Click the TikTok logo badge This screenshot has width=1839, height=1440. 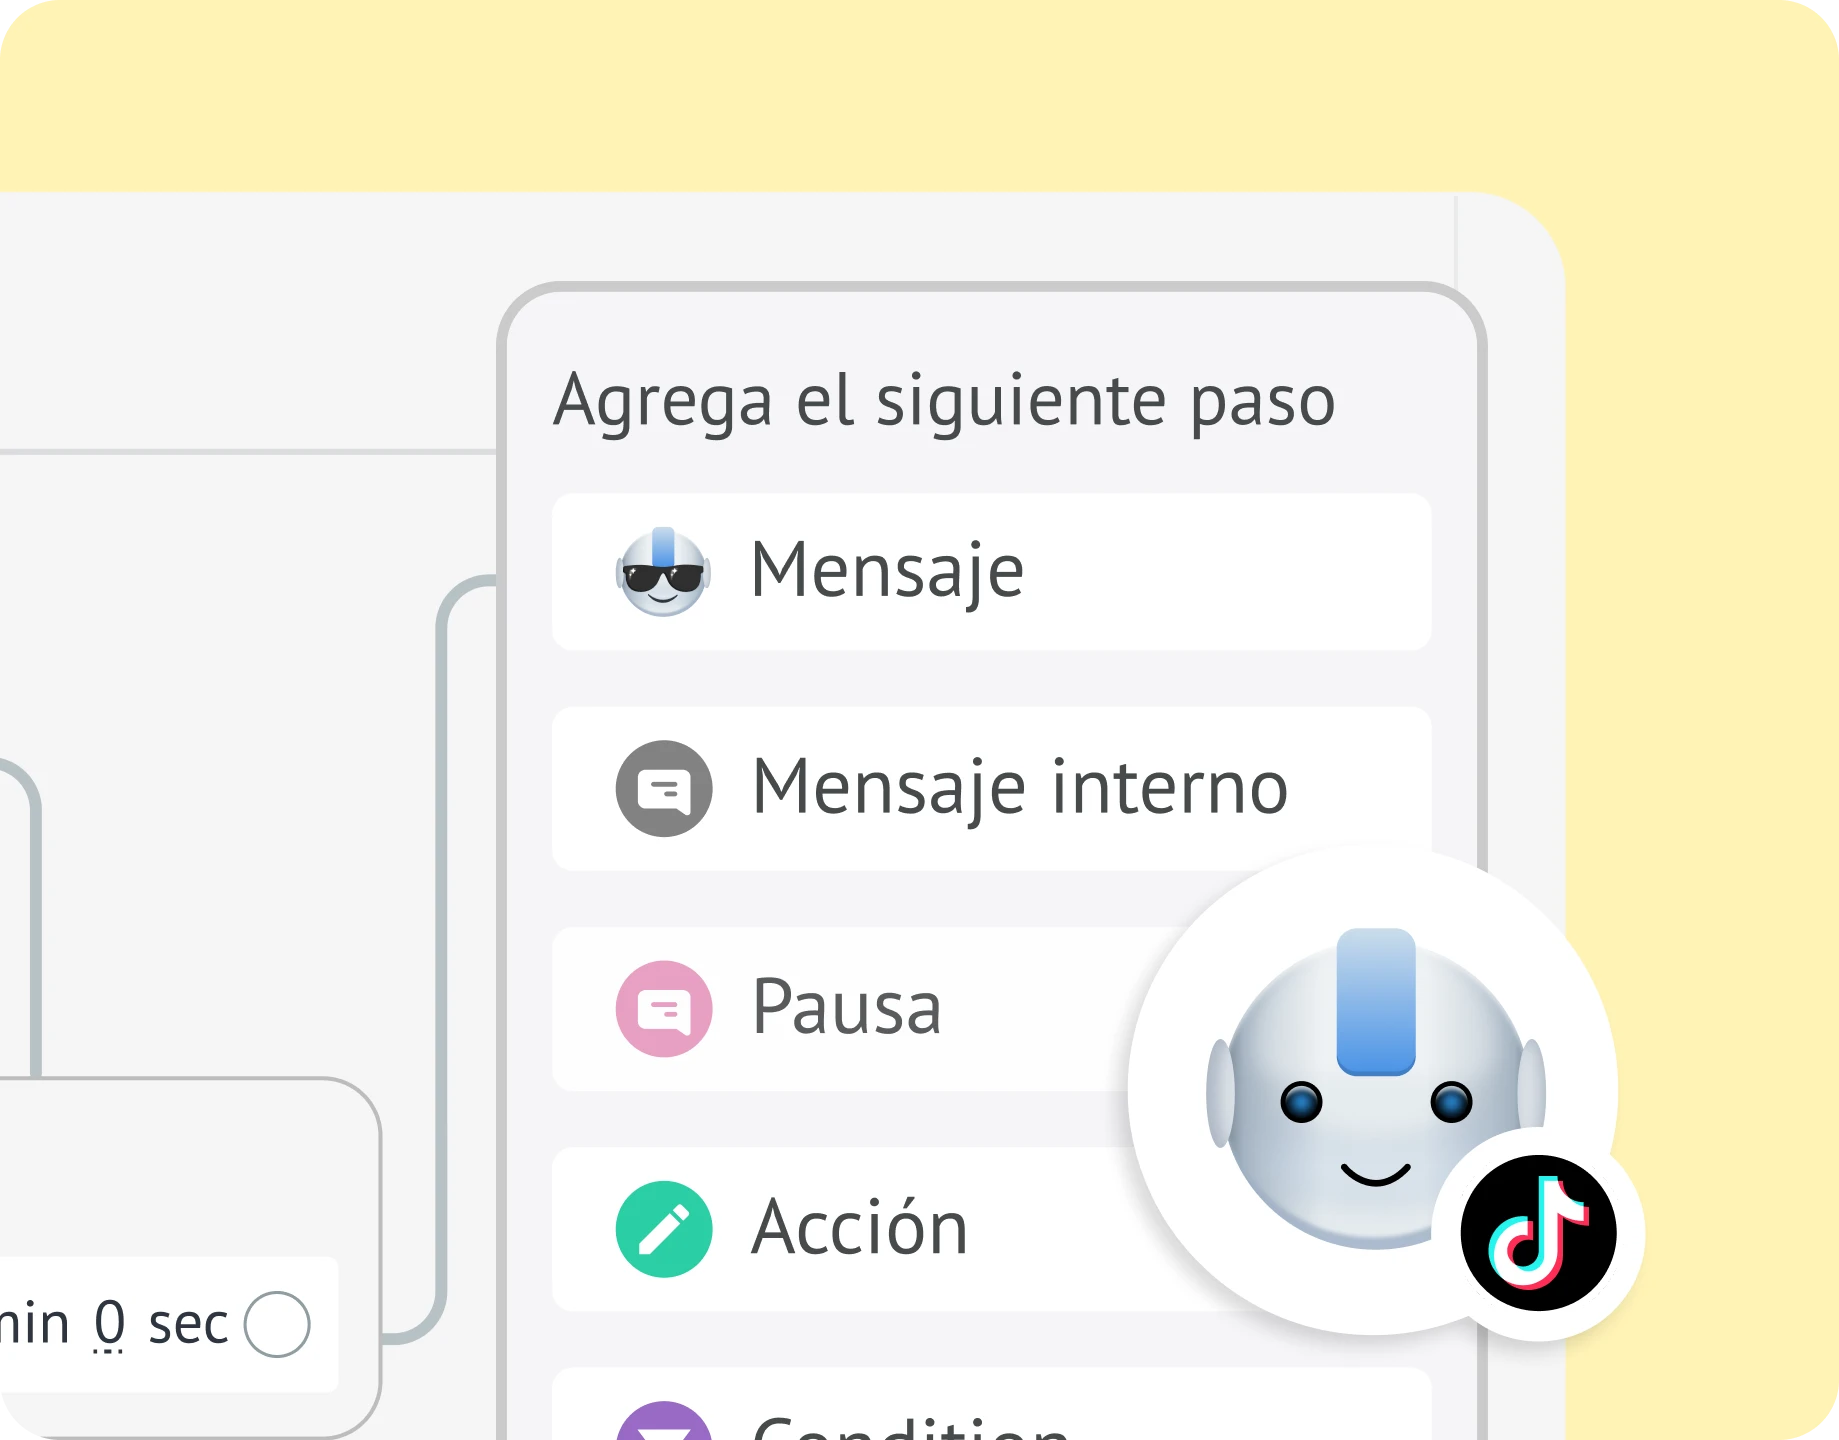tap(1538, 1232)
